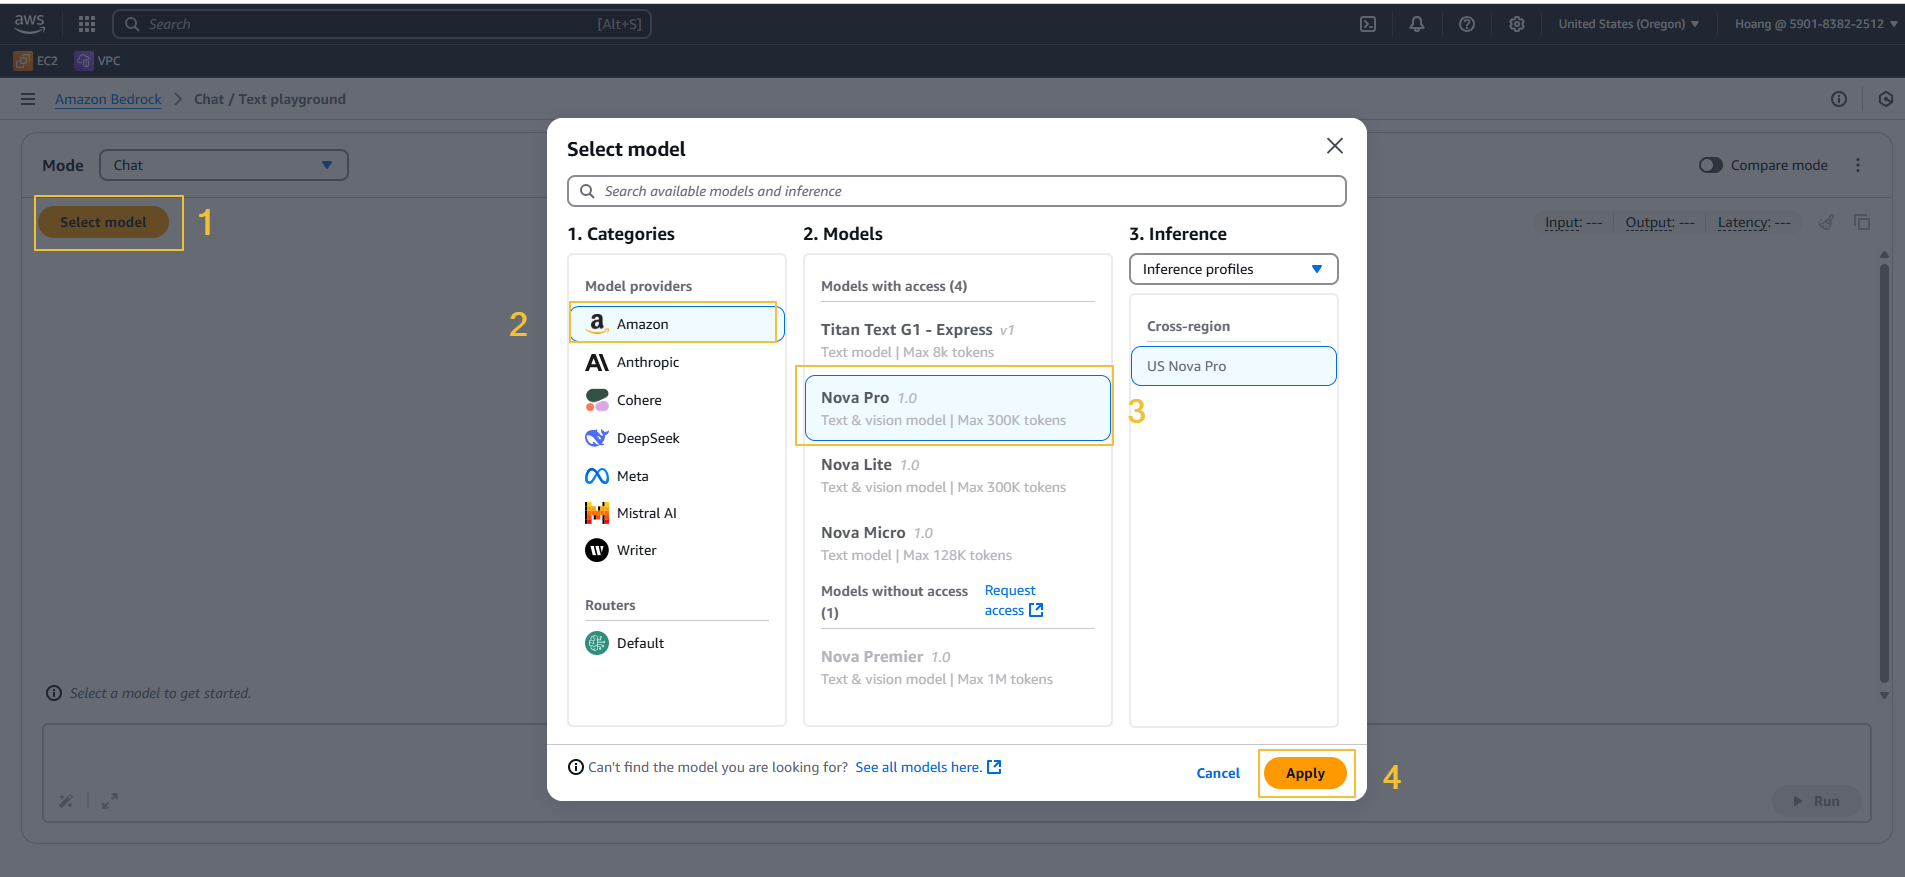Open the hamburger navigation menu
This screenshot has width=1905, height=877.
[x=28, y=99]
